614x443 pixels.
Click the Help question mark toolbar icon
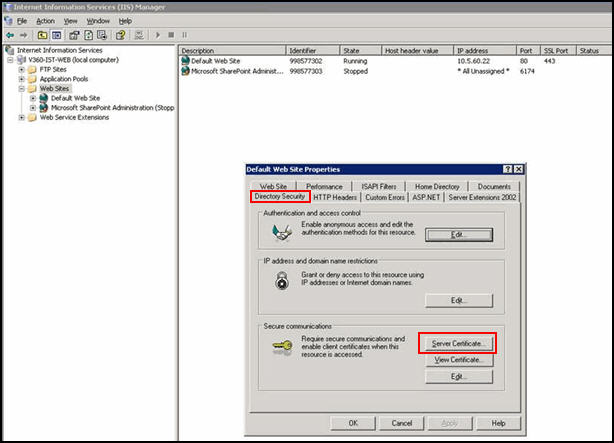120,34
